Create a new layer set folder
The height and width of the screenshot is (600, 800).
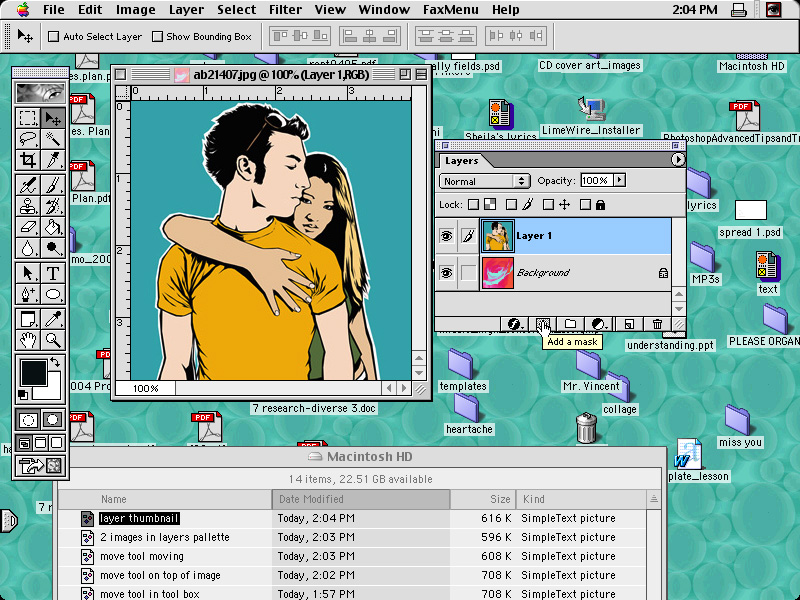(570, 324)
